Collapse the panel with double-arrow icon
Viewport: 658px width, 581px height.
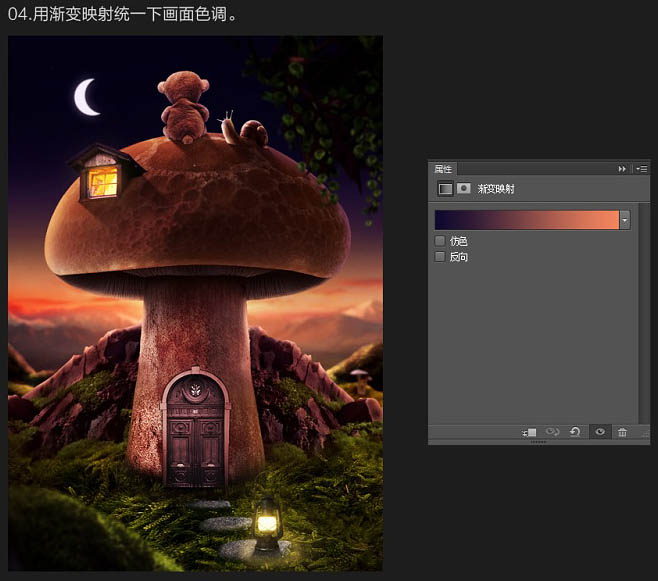coord(622,169)
